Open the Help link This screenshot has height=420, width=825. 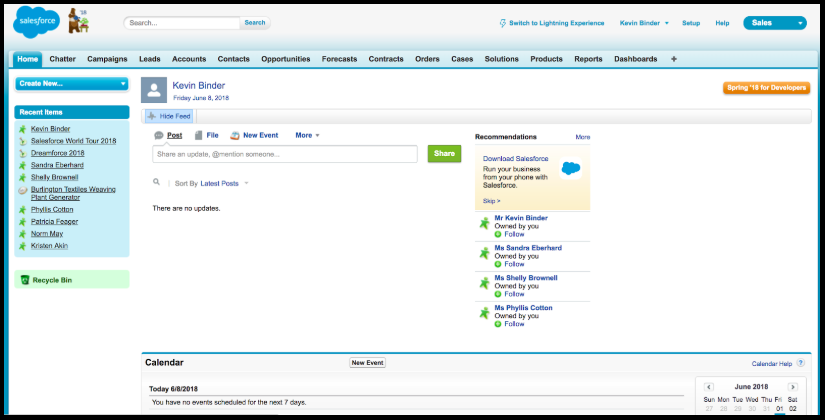tap(722, 23)
